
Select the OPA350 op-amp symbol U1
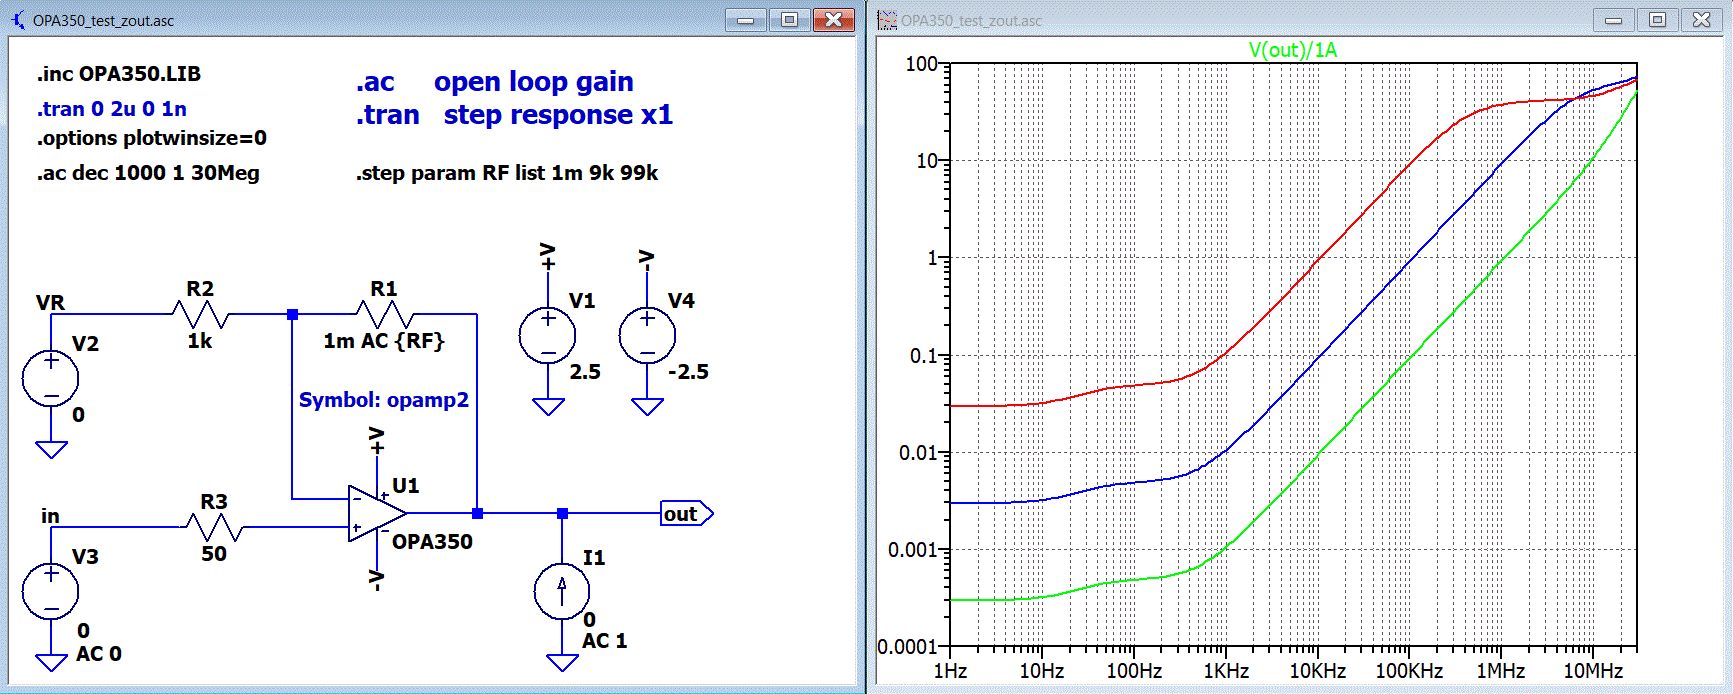coord(377,514)
